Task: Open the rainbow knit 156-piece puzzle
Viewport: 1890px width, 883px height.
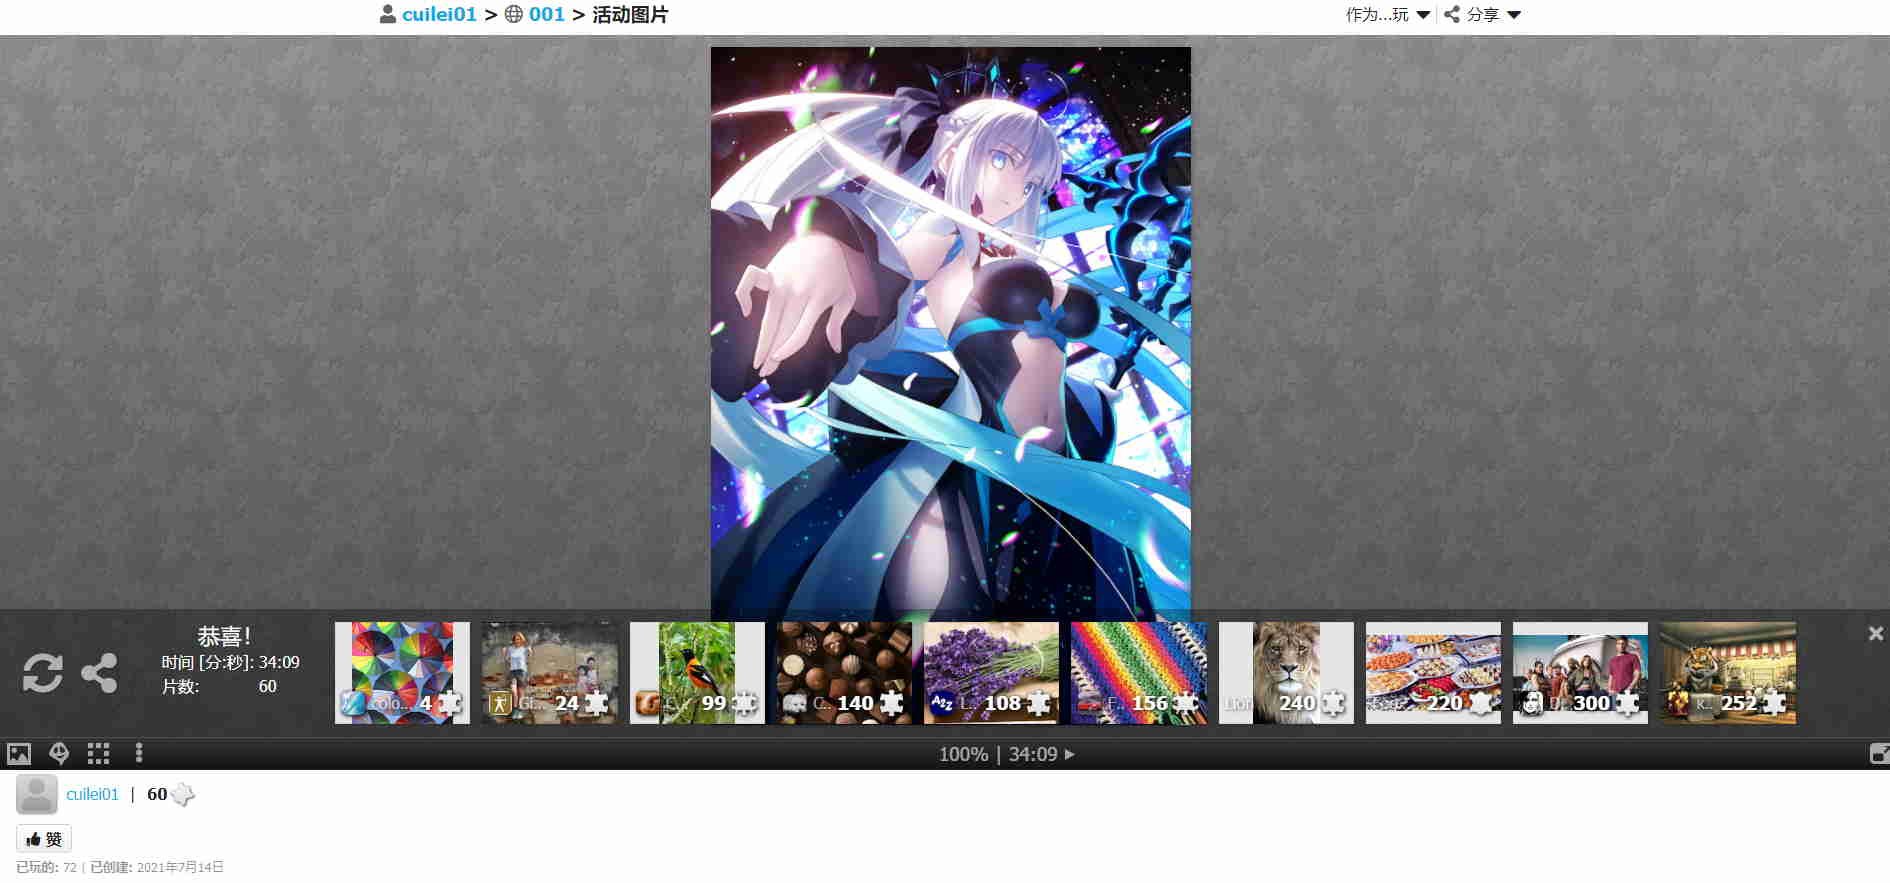Action: [x=1139, y=673]
